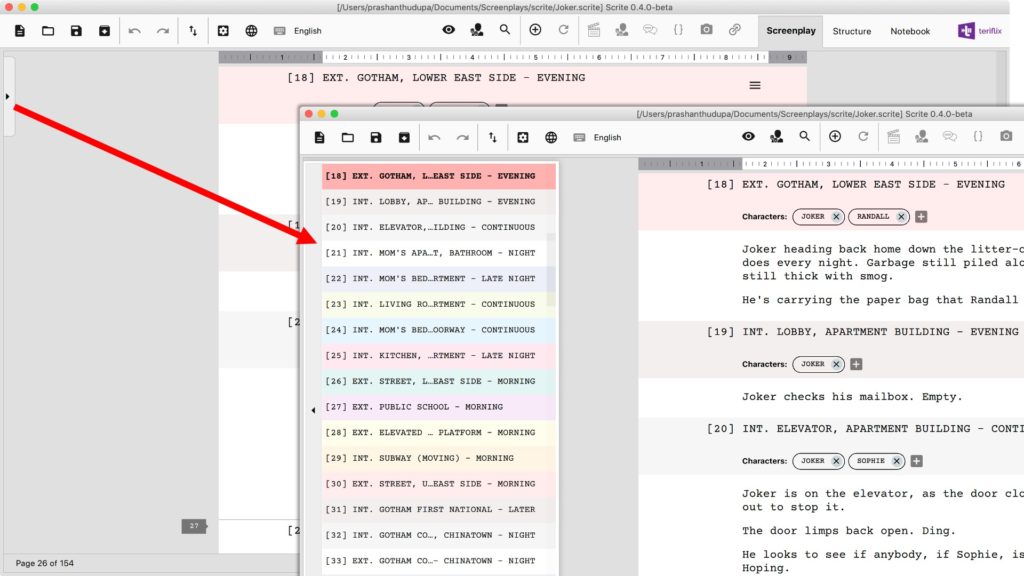The width and height of the screenshot is (1024, 576).
Task: Remove RANDALL tag from scene 18
Action: [901, 217]
